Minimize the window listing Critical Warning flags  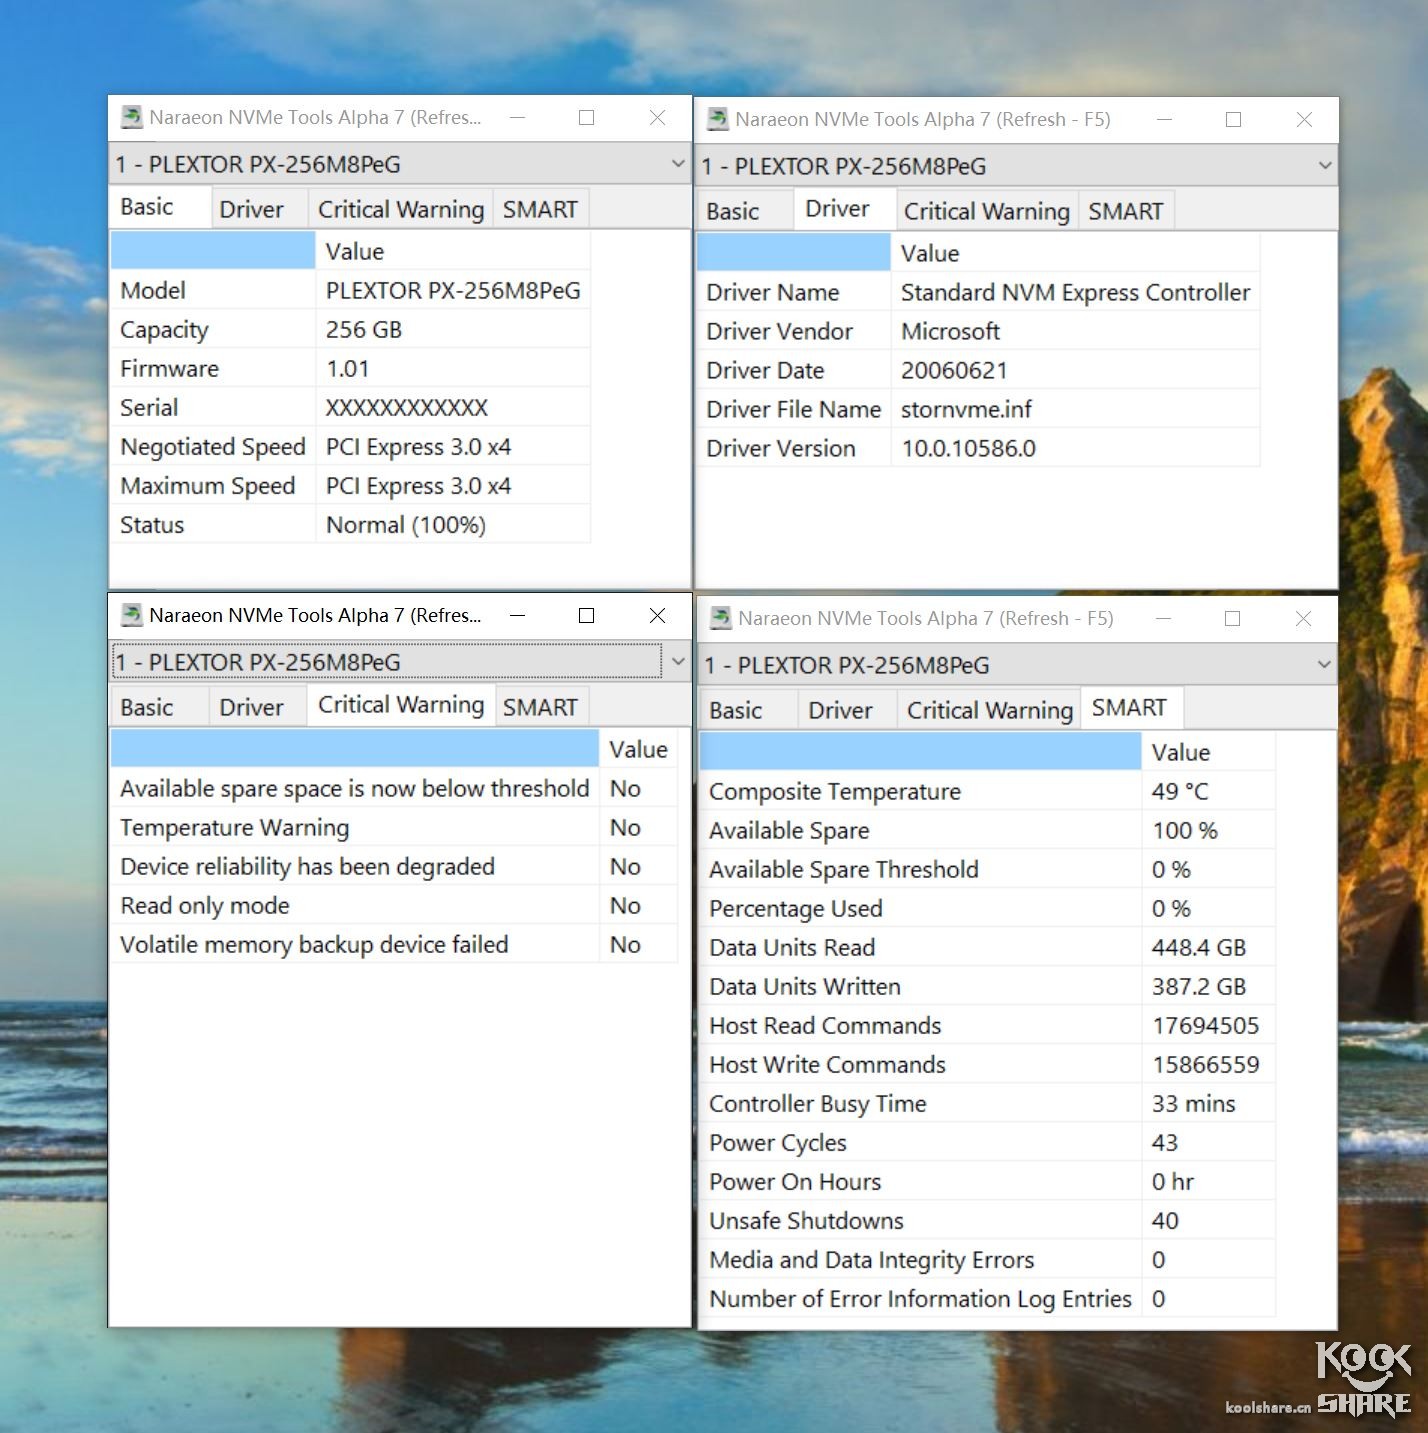(517, 615)
